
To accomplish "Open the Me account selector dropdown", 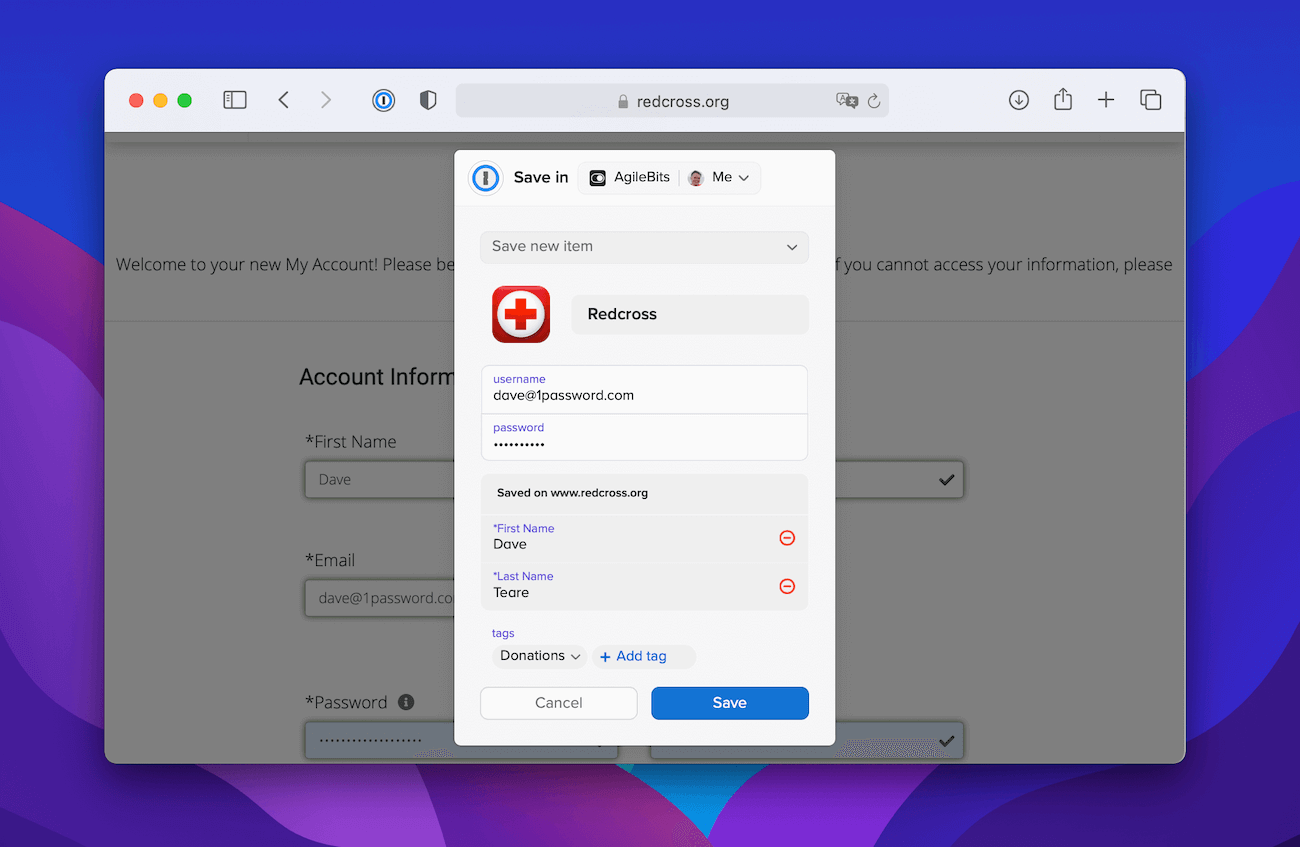I will click(x=722, y=177).
